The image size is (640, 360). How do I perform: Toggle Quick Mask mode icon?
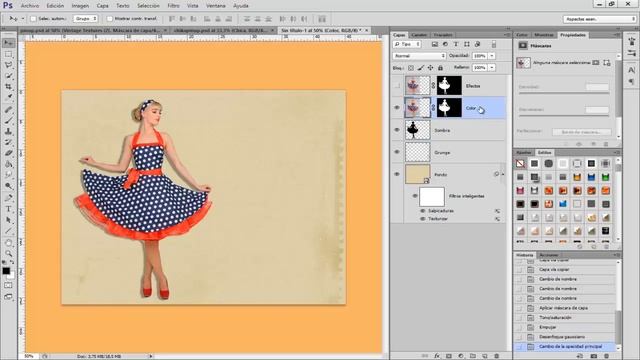pyautogui.click(x=8, y=286)
